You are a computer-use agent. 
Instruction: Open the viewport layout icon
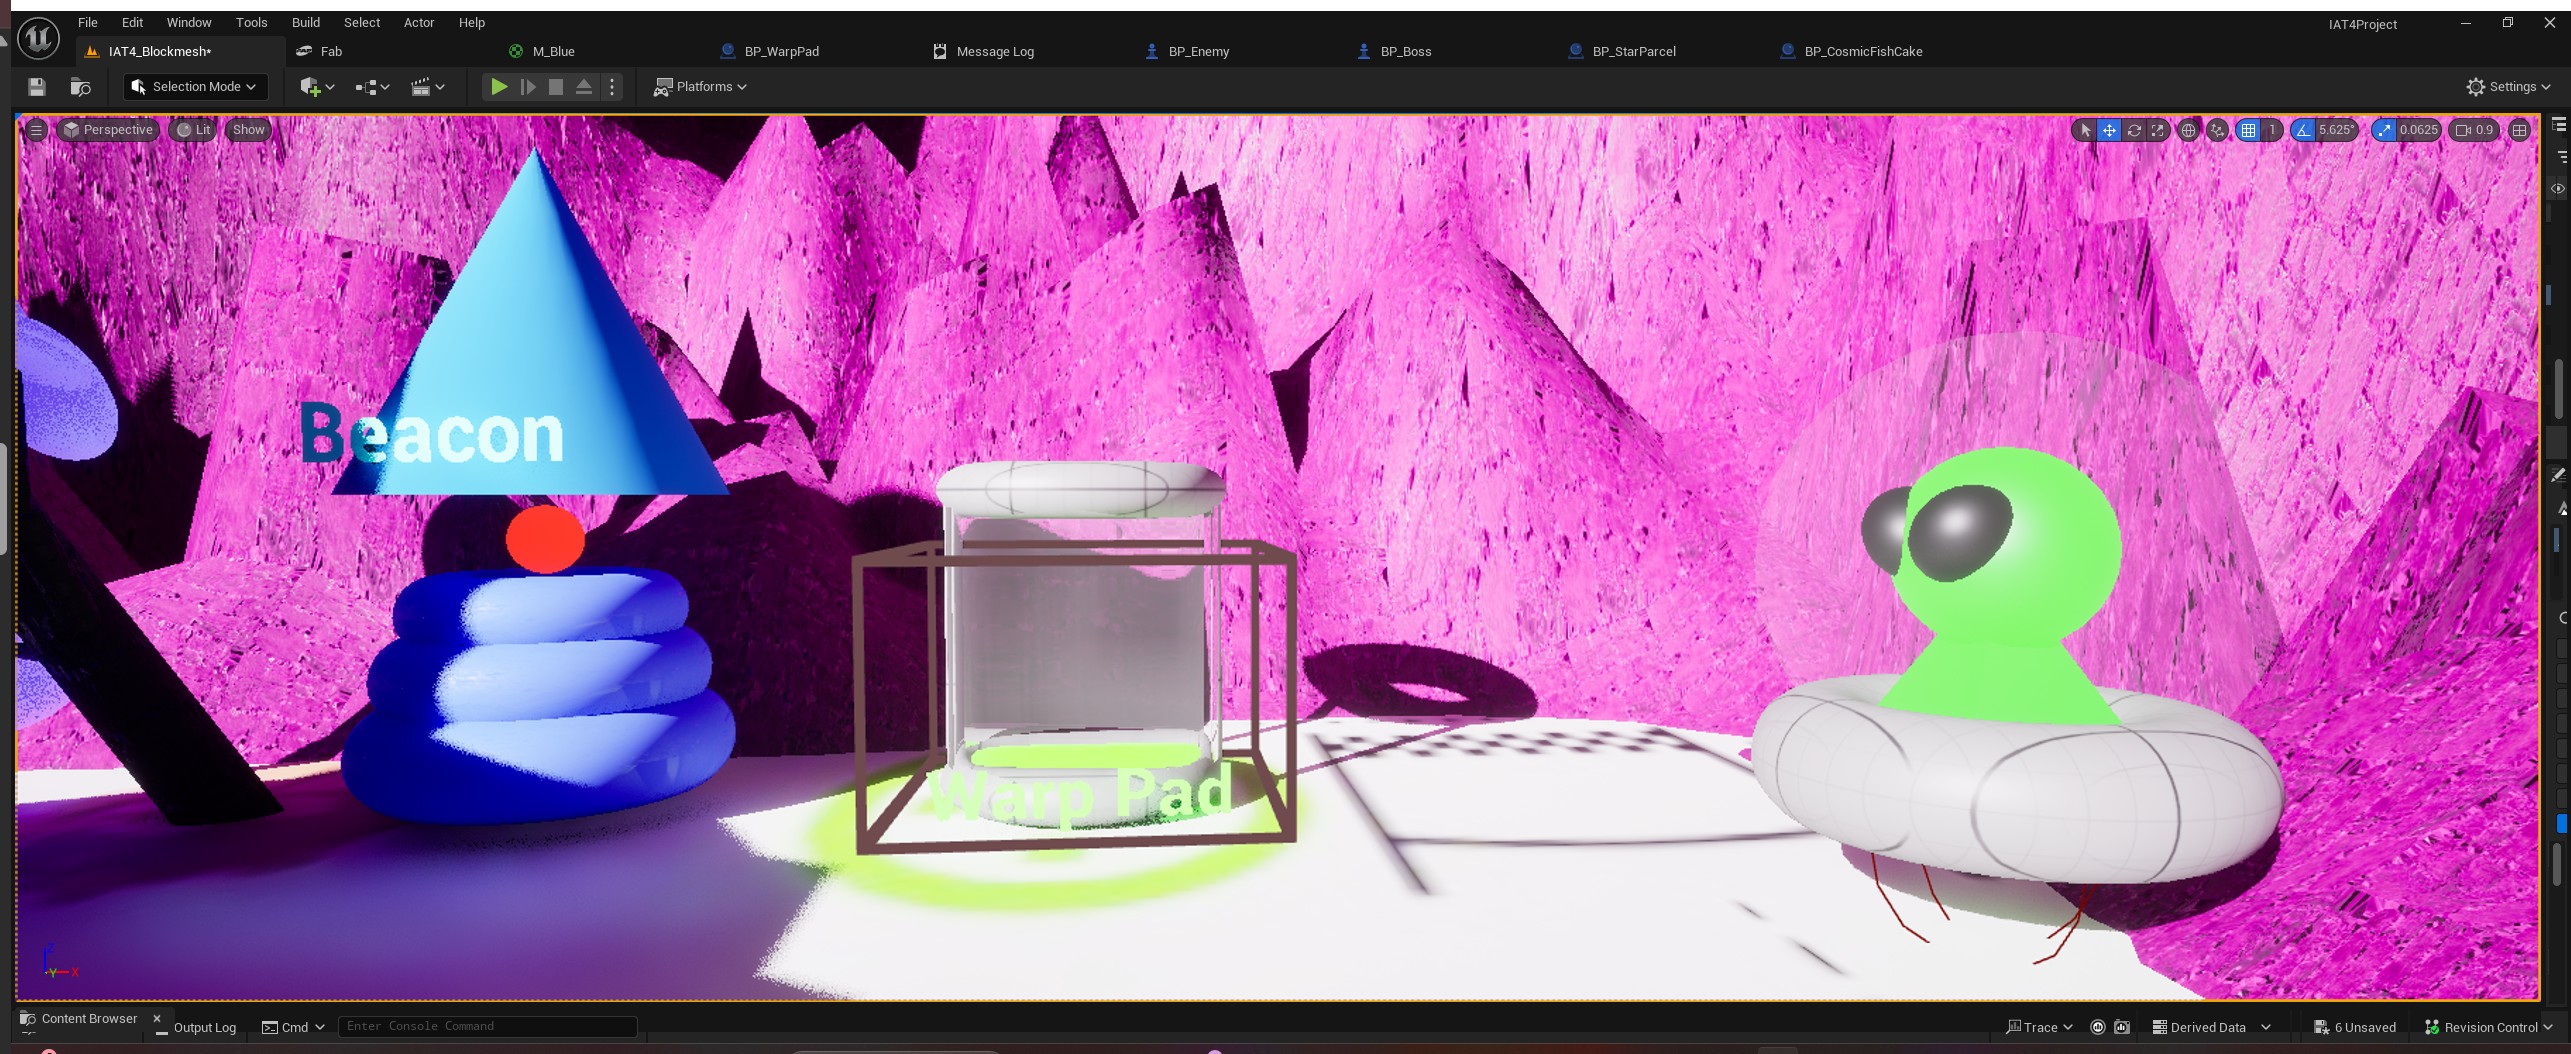click(x=2519, y=130)
